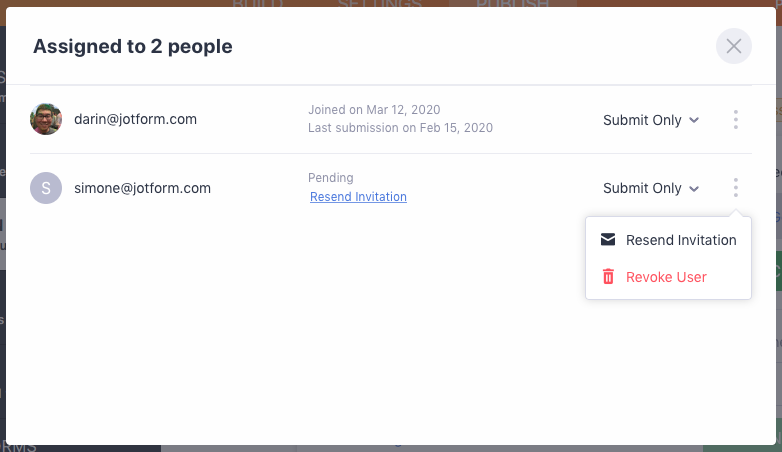Click the envelope icon in the popup menu
Image resolution: width=782 pixels, height=452 pixels.
(607, 240)
